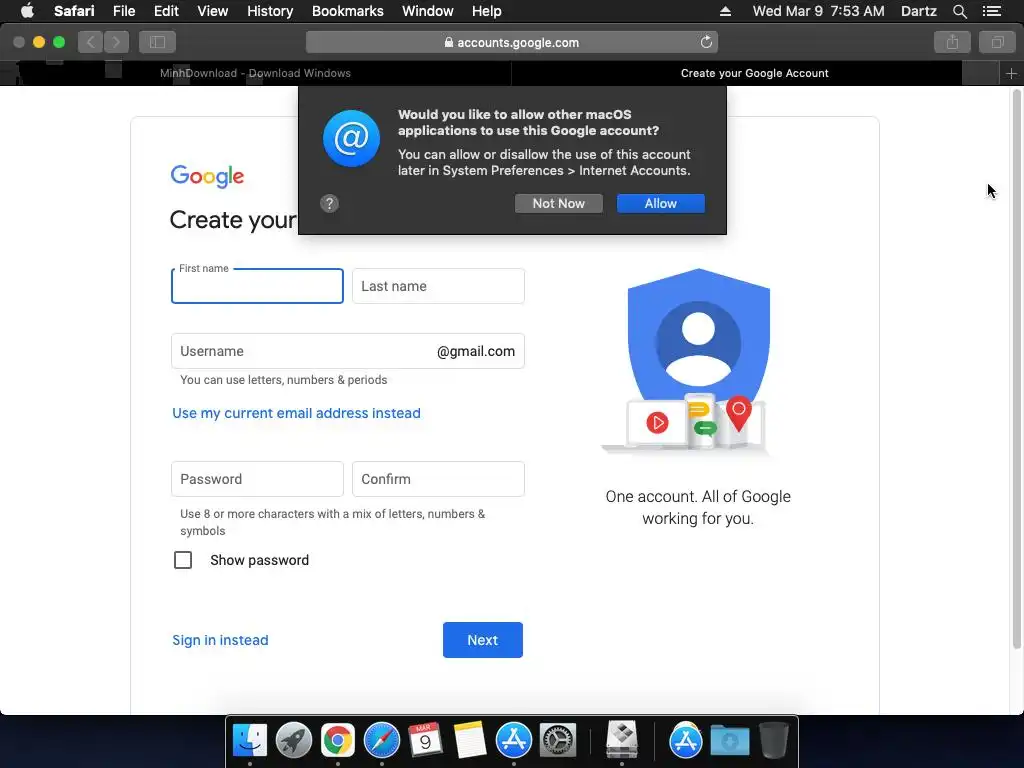Screen dimensions: 1024x768
Task: Click the Dartz user name in menu bar
Action: point(918,11)
